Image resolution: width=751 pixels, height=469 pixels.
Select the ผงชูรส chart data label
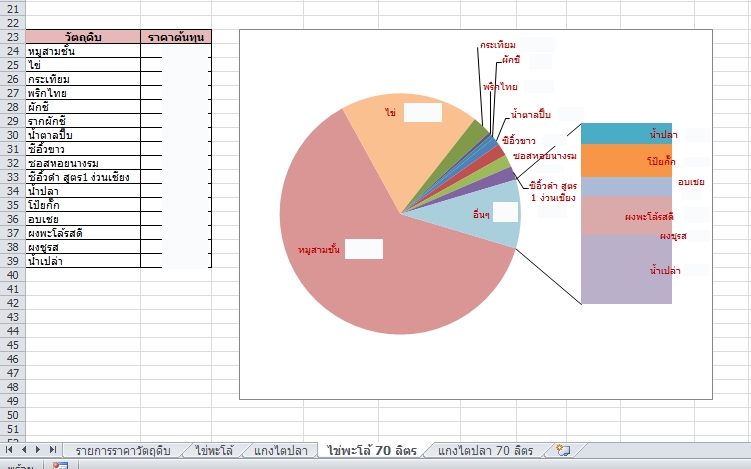click(673, 236)
